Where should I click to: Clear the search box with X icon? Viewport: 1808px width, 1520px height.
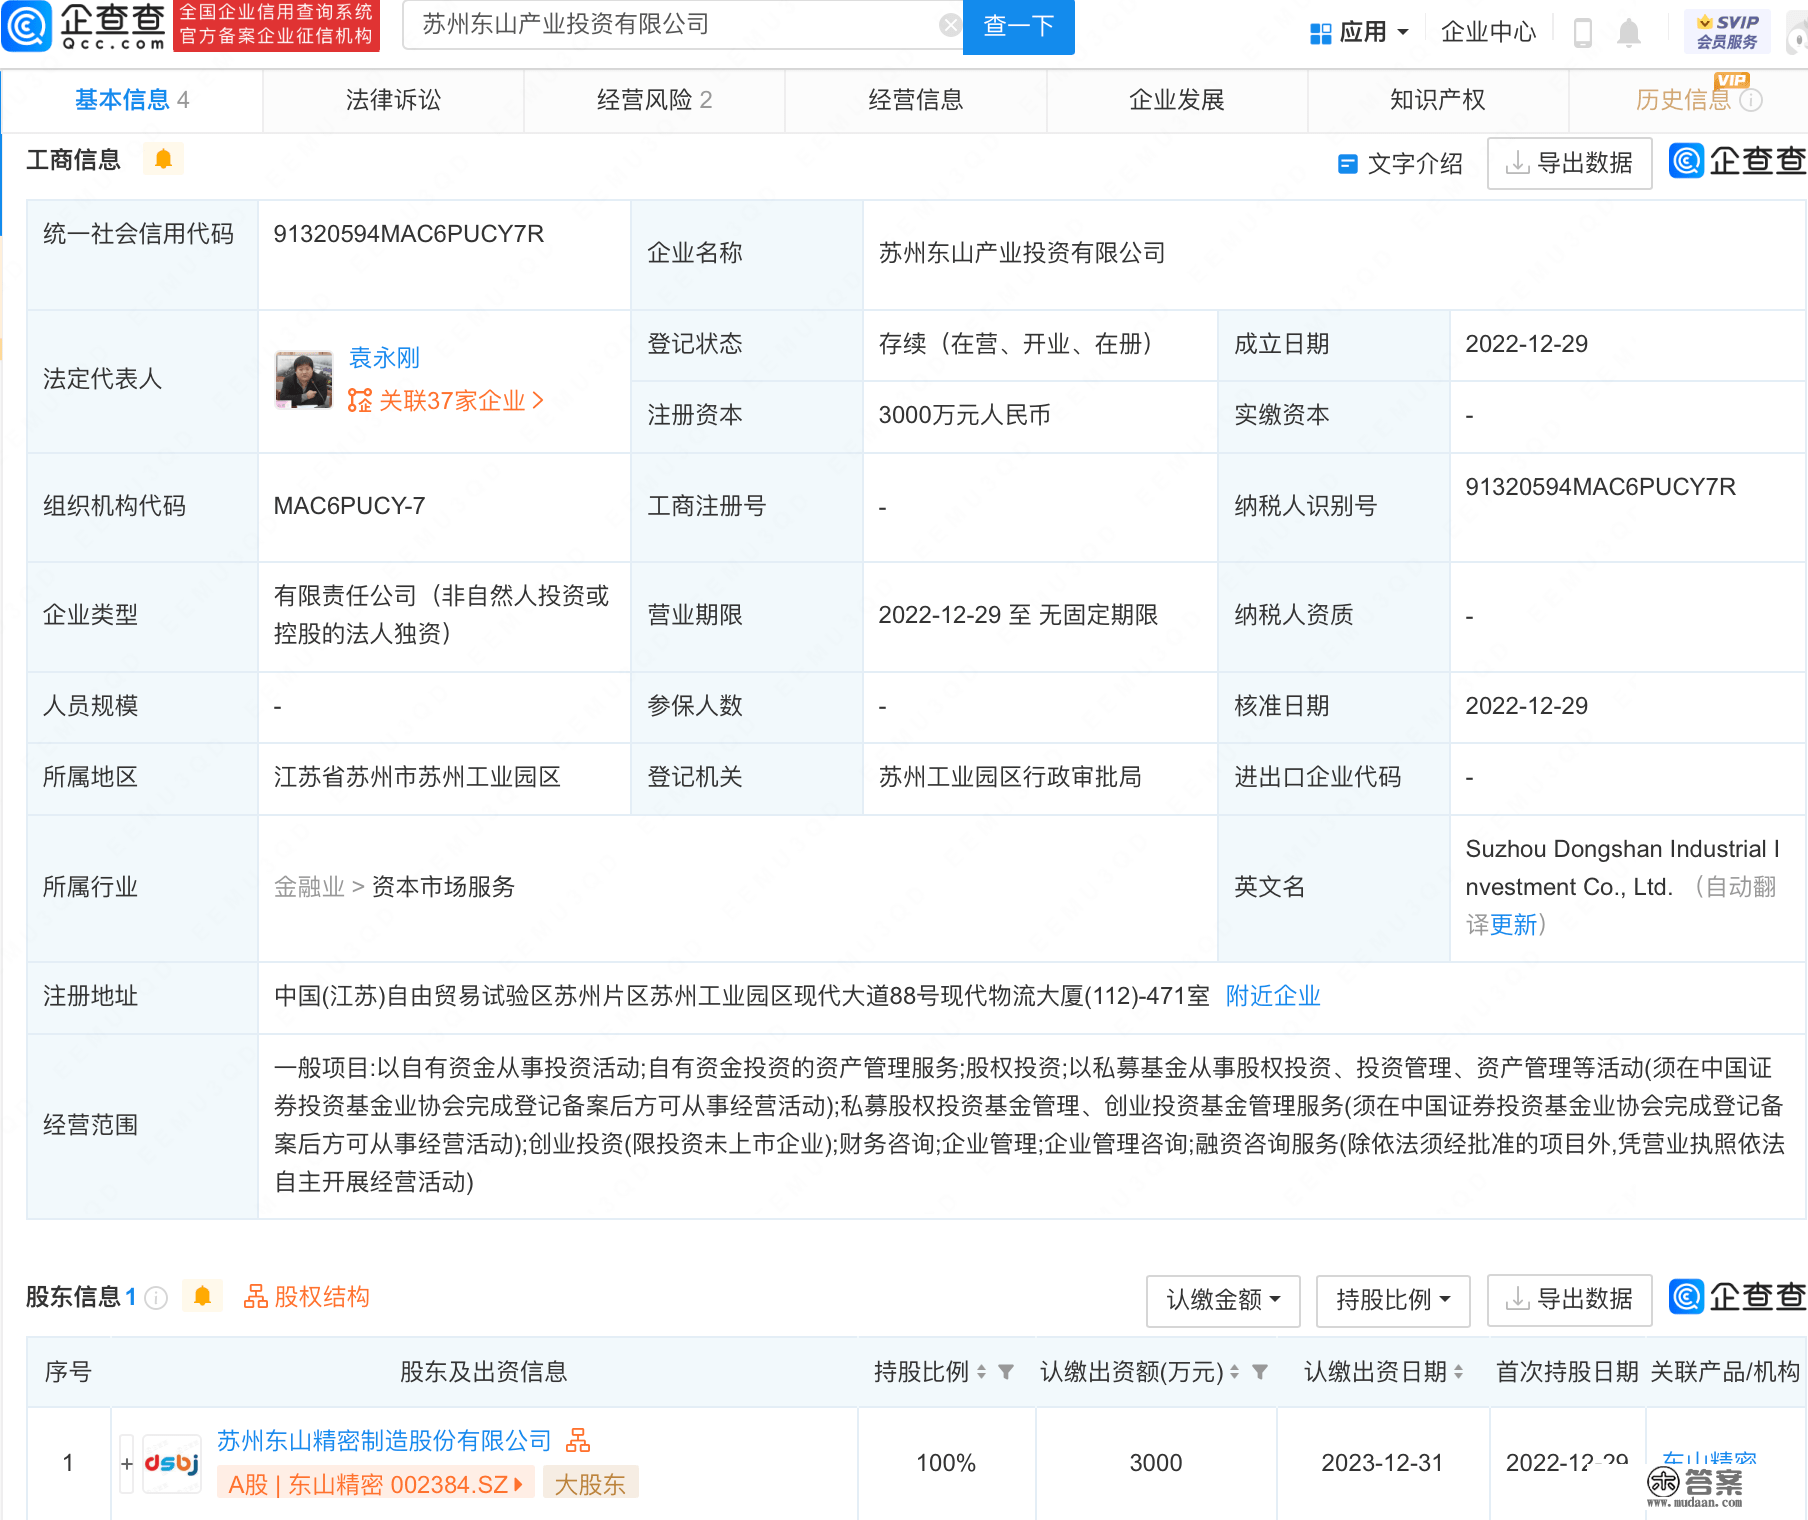(x=950, y=25)
